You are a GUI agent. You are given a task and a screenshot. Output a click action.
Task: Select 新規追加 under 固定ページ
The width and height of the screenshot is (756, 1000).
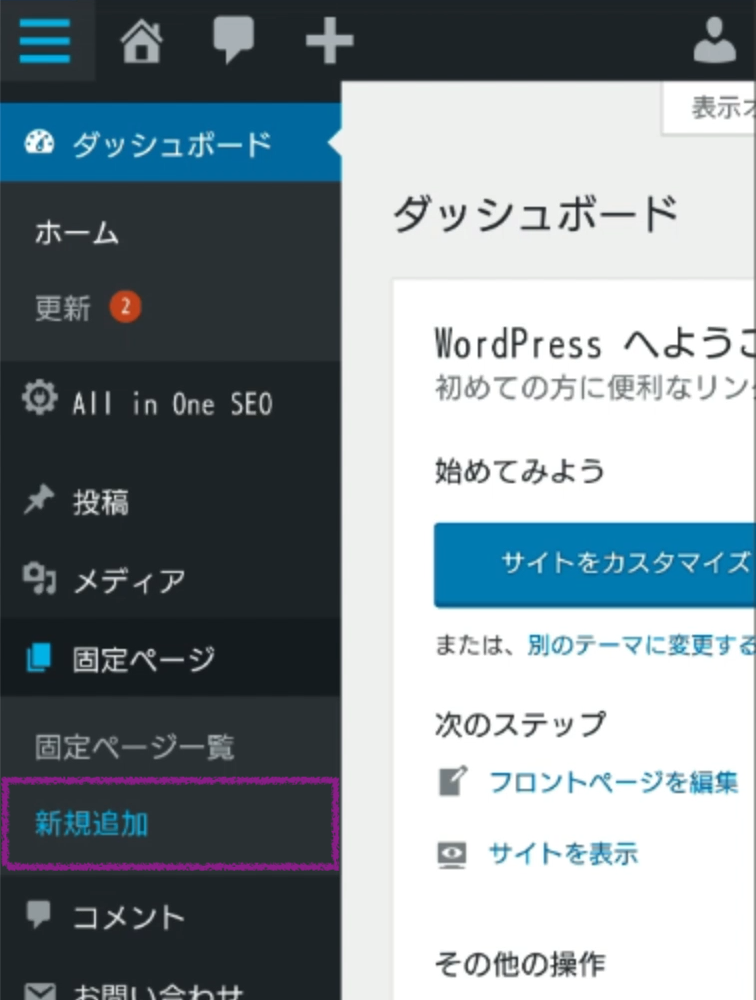tap(92, 824)
